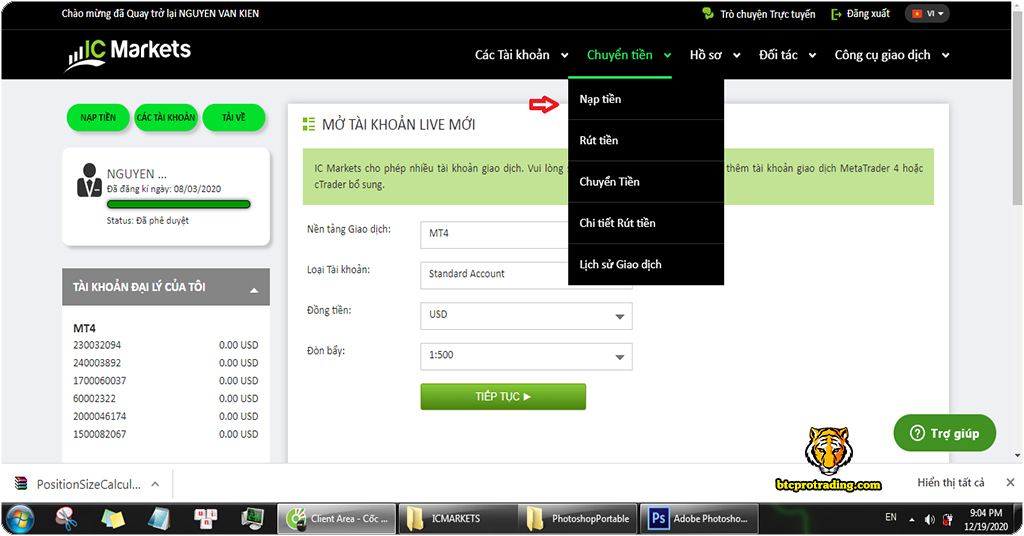Screen dimensions: 1024x536
Task: Click the IC Markets logo
Action: [129, 54]
